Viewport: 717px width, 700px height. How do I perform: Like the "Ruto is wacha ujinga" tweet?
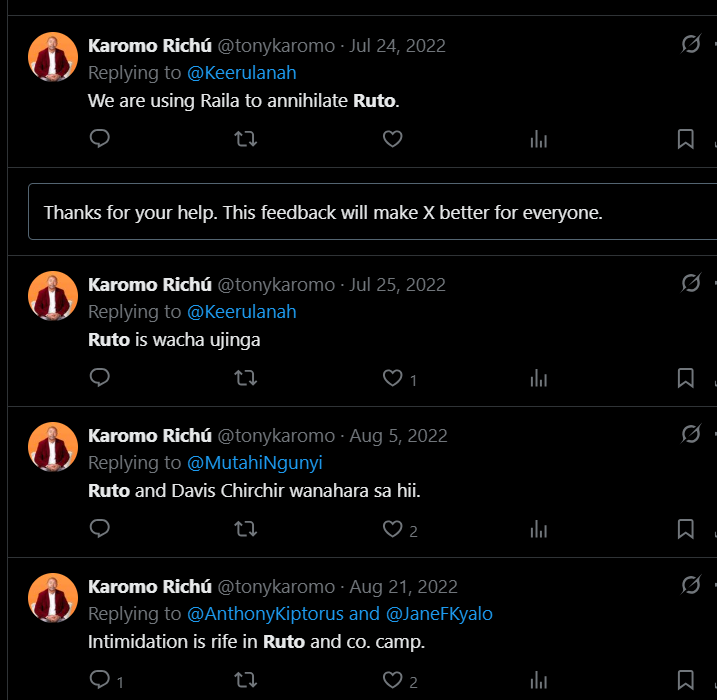tap(393, 378)
